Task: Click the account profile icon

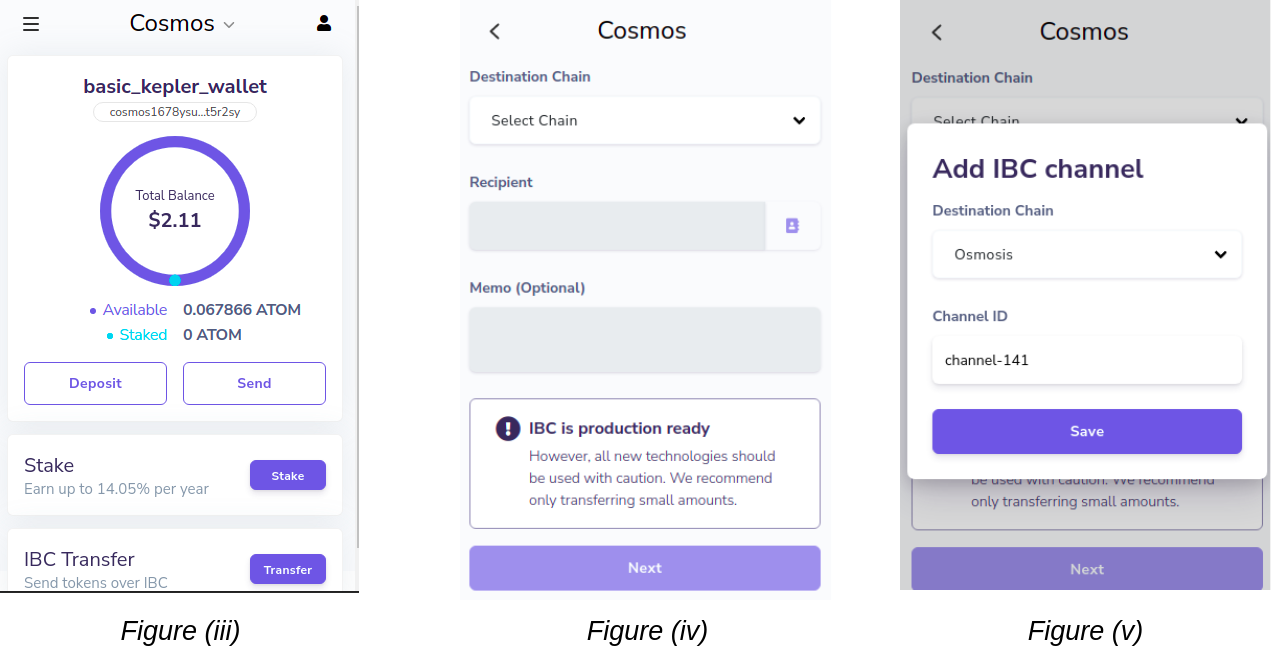Action: tap(324, 23)
